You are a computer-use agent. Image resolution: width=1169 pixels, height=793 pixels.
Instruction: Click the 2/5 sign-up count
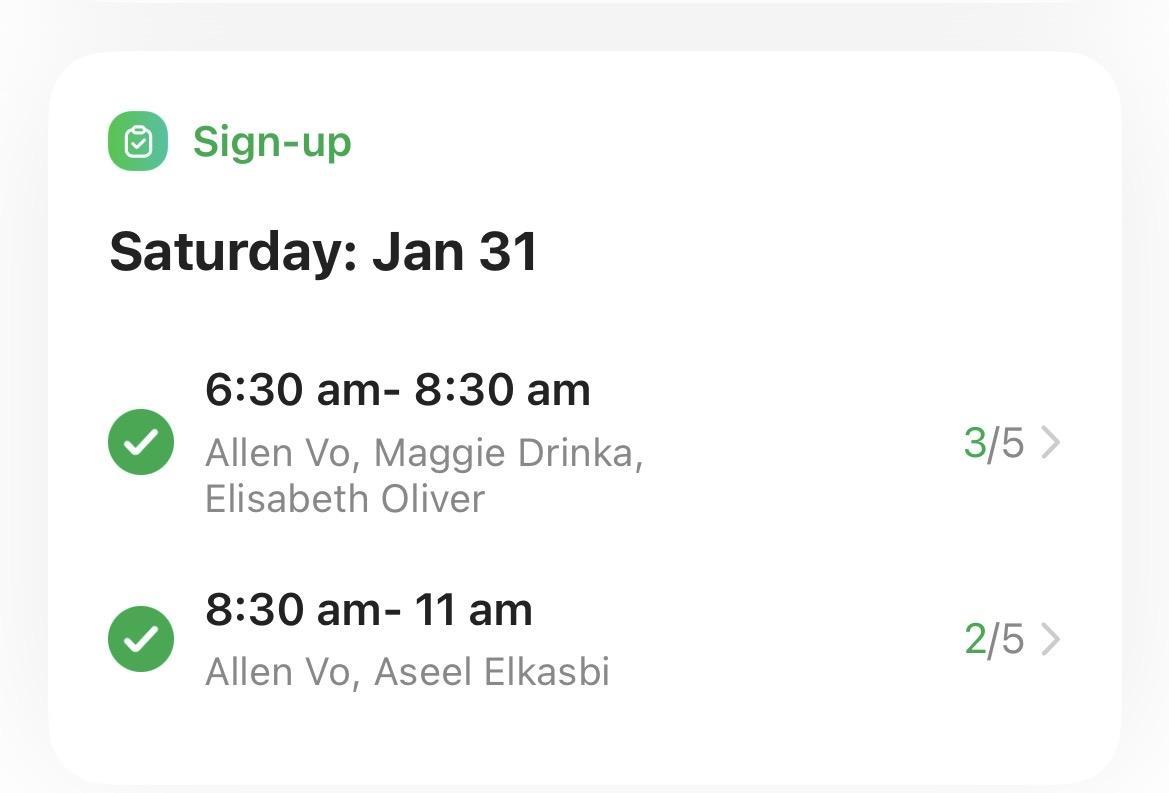994,639
